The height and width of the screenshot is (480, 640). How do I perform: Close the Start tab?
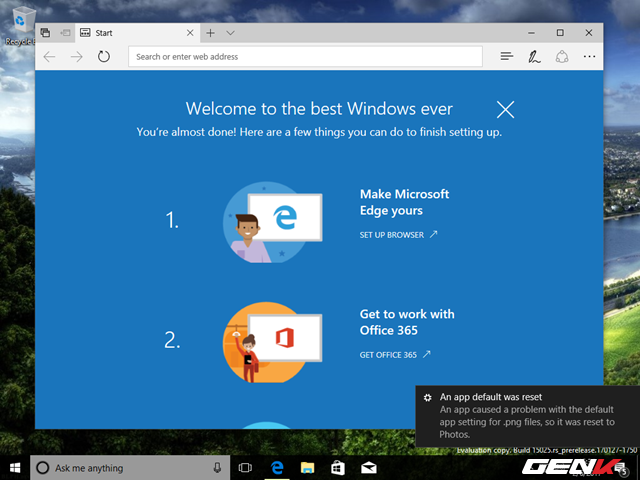[x=190, y=33]
